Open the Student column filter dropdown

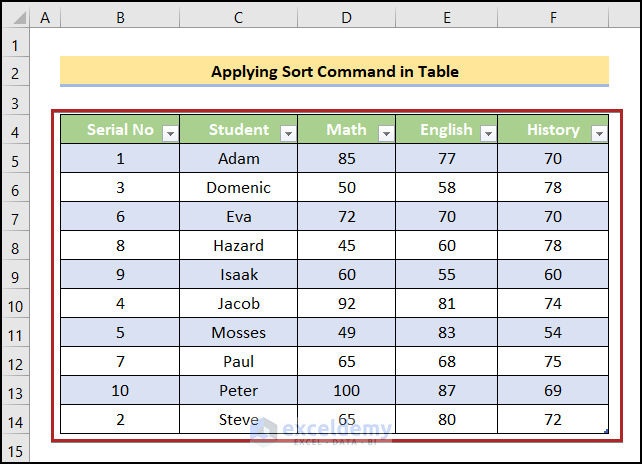288,133
